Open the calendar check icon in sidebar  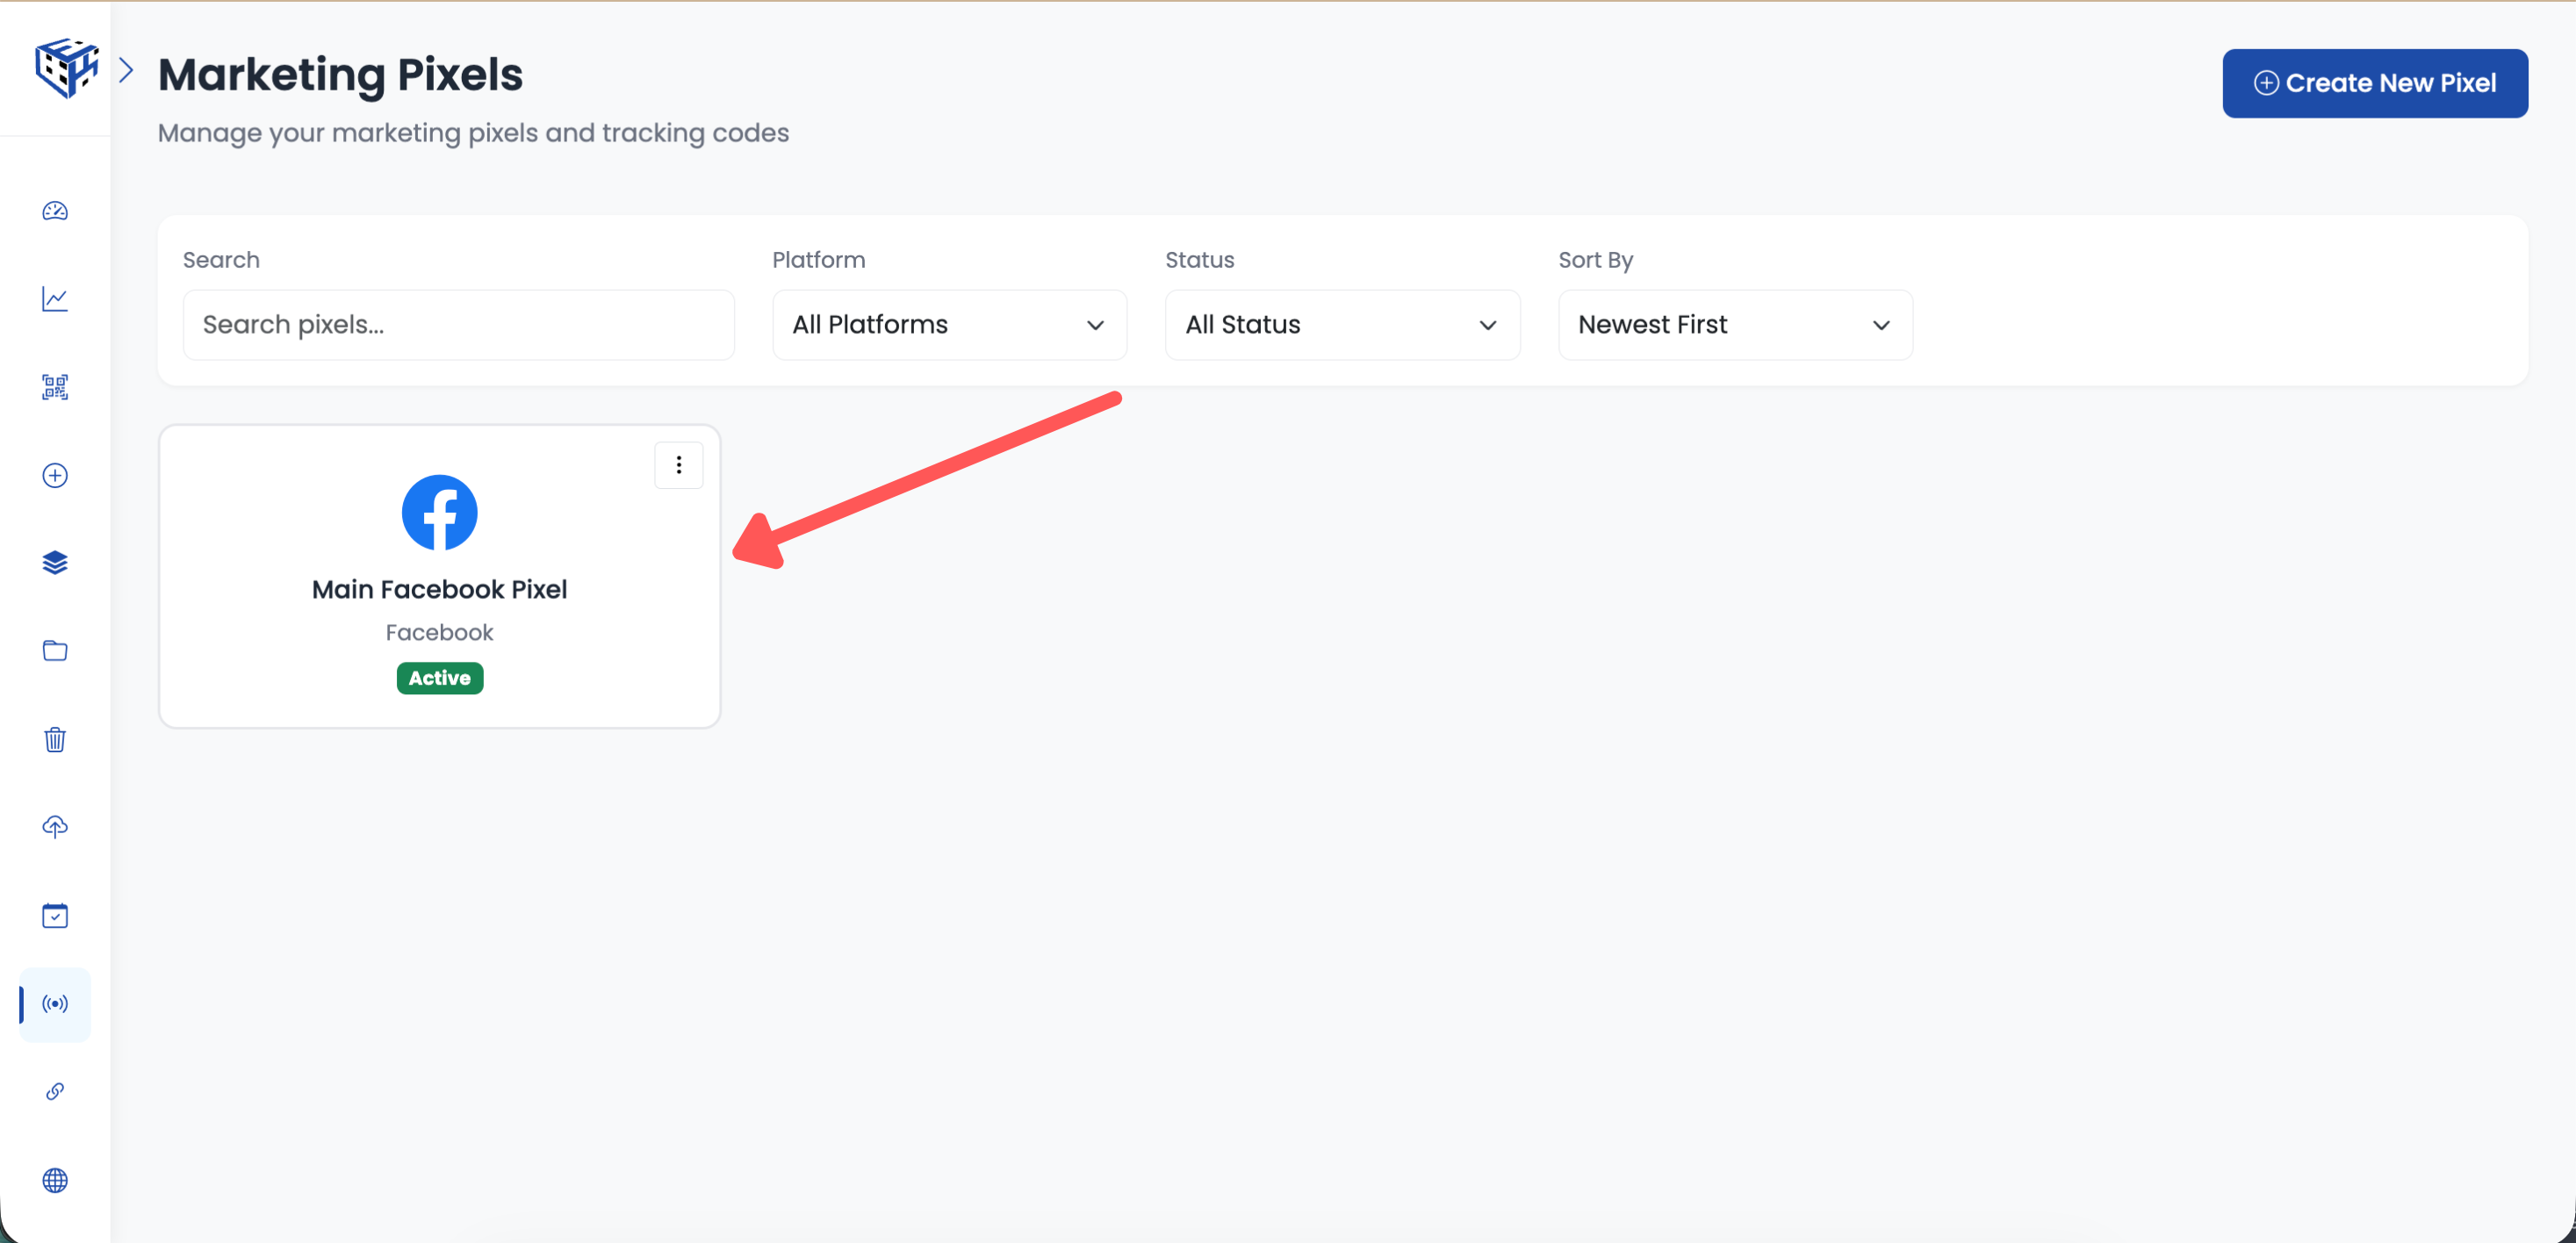coord(55,915)
